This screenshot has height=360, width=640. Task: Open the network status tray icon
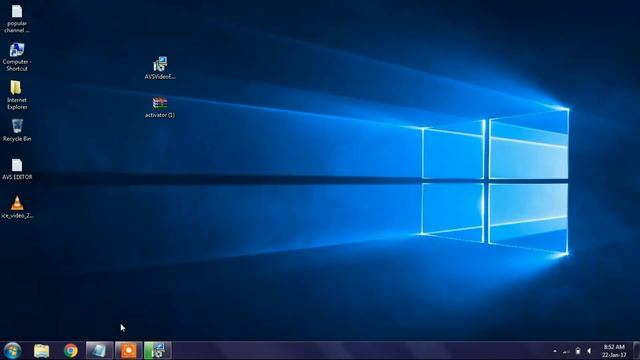(x=566, y=351)
